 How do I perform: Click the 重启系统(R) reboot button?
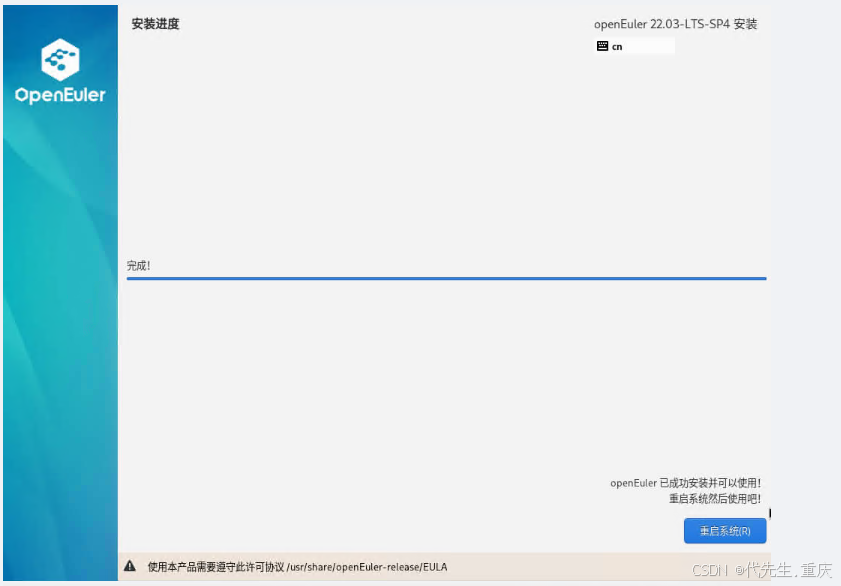[x=725, y=531]
